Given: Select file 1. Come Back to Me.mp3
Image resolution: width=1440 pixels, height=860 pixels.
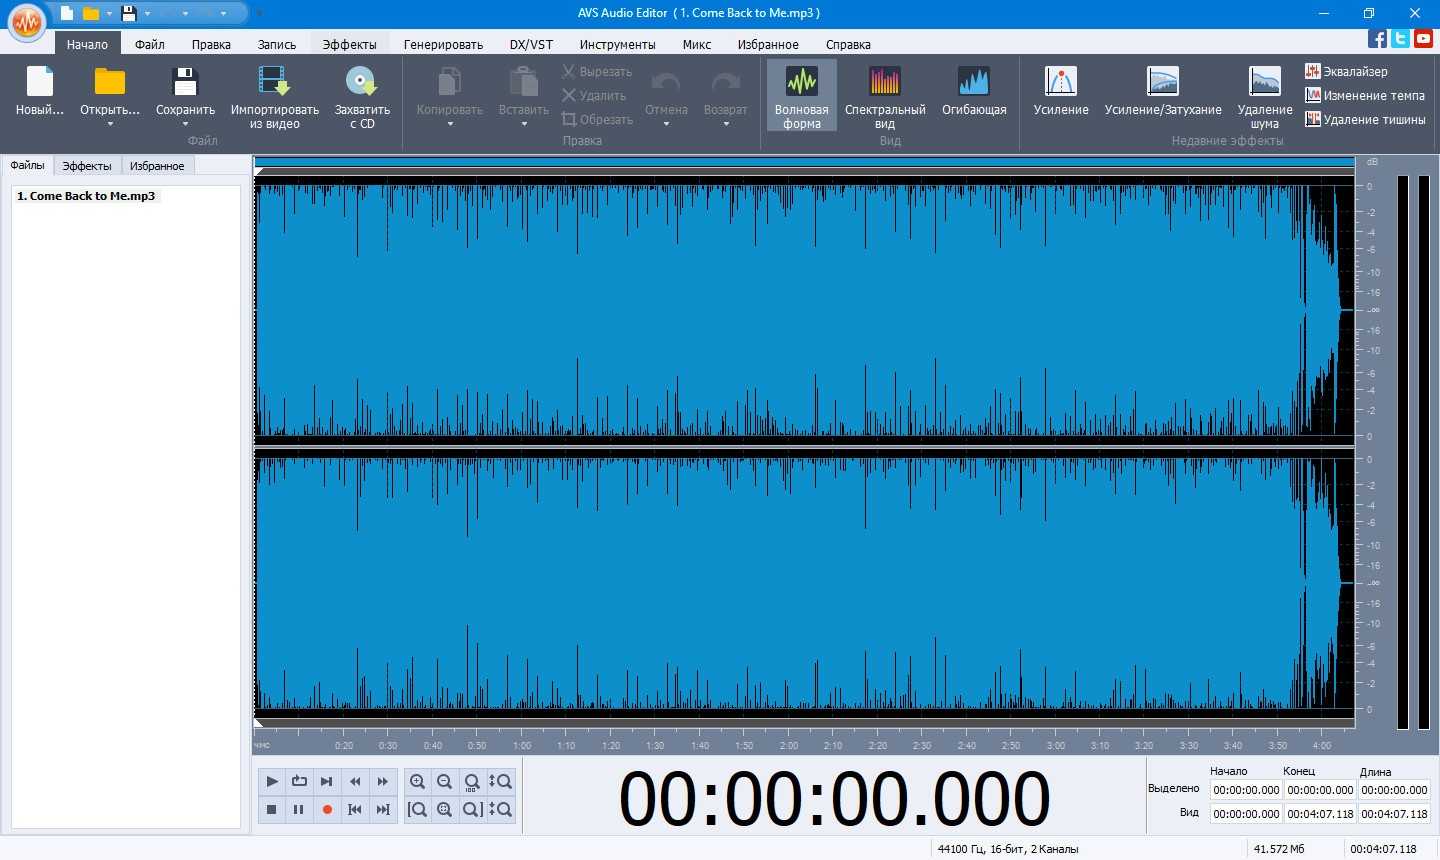Looking at the screenshot, I should click(x=86, y=196).
